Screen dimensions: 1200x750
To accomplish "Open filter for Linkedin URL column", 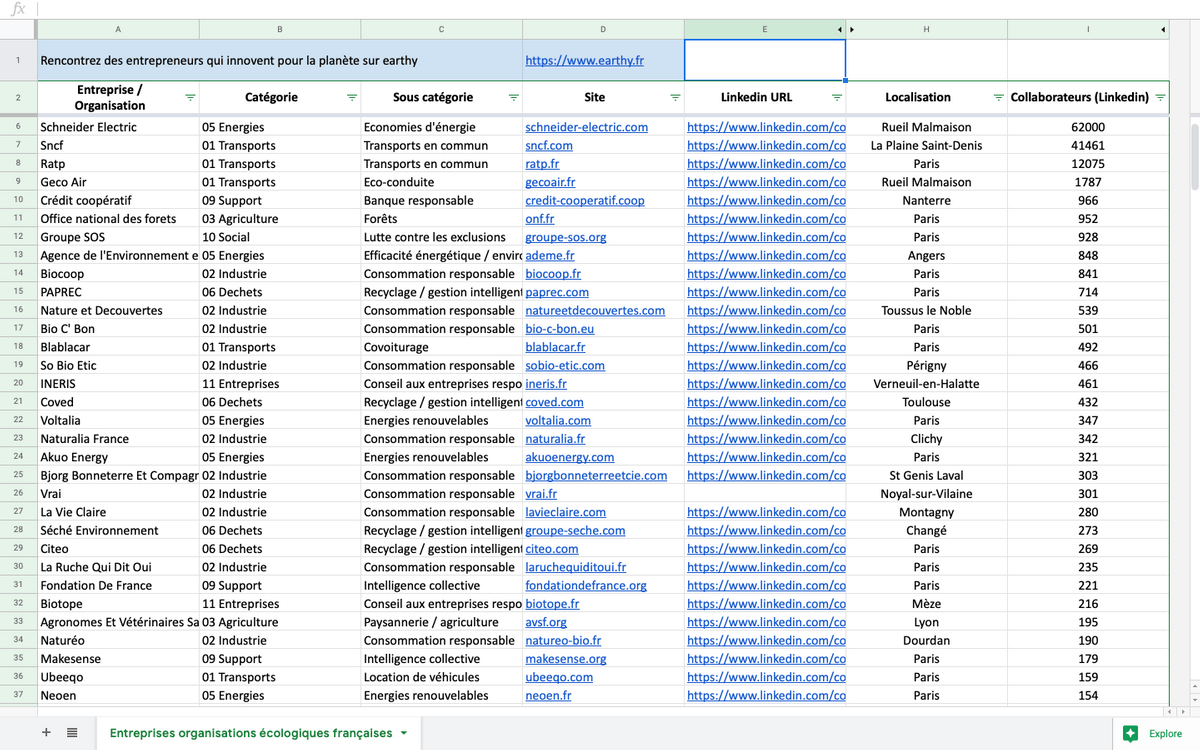I will pyautogui.click(x=837, y=98).
